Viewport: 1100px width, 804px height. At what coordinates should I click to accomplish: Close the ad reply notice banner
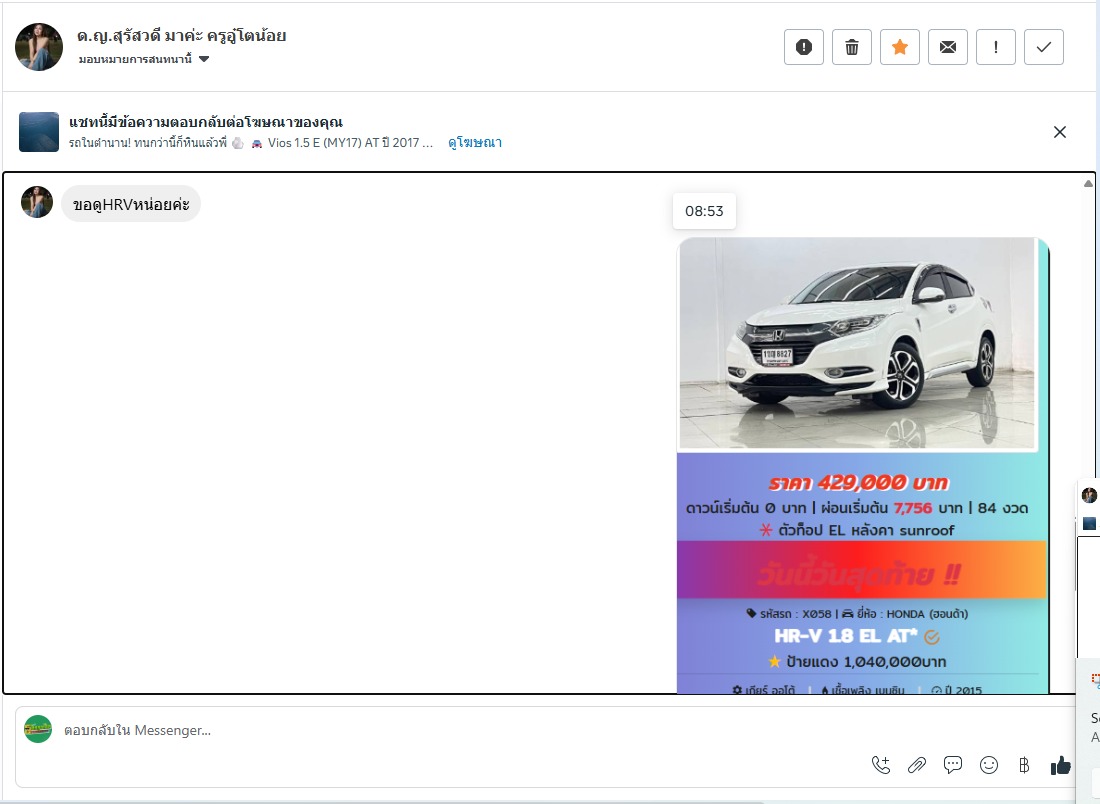tap(1059, 132)
